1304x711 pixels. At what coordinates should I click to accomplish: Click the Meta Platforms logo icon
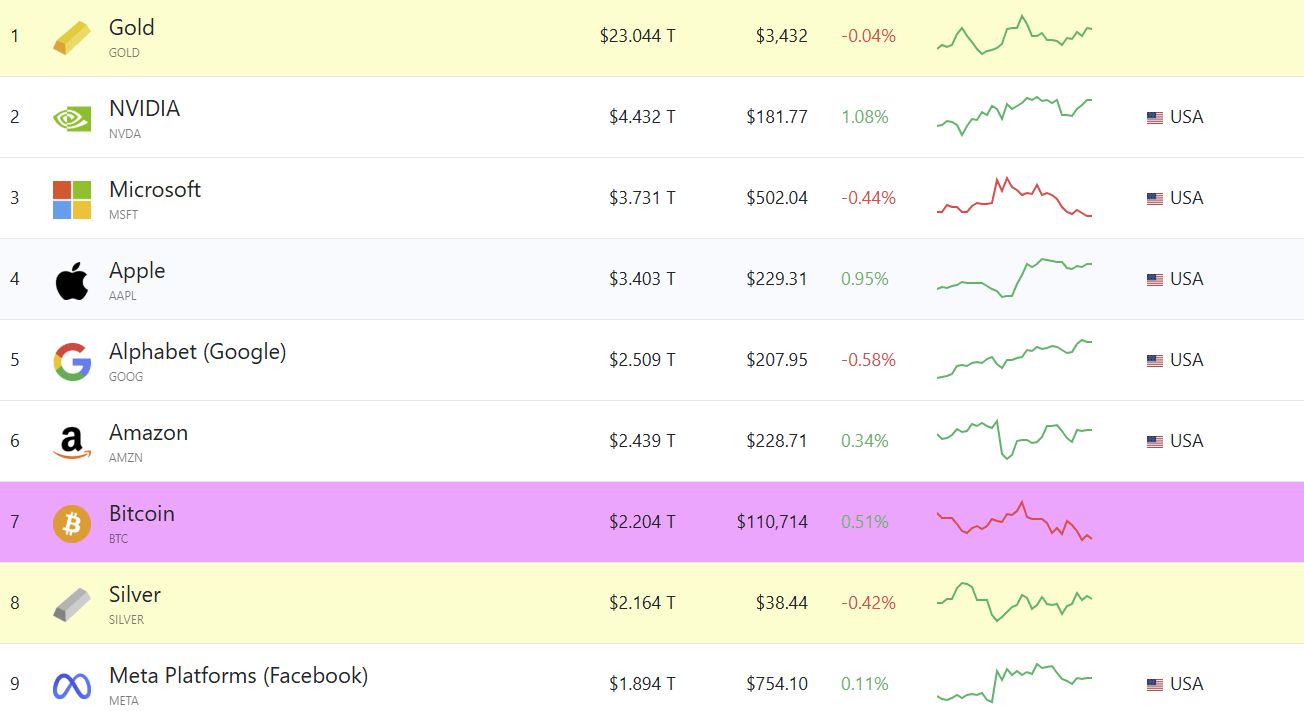[x=72, y=685]
